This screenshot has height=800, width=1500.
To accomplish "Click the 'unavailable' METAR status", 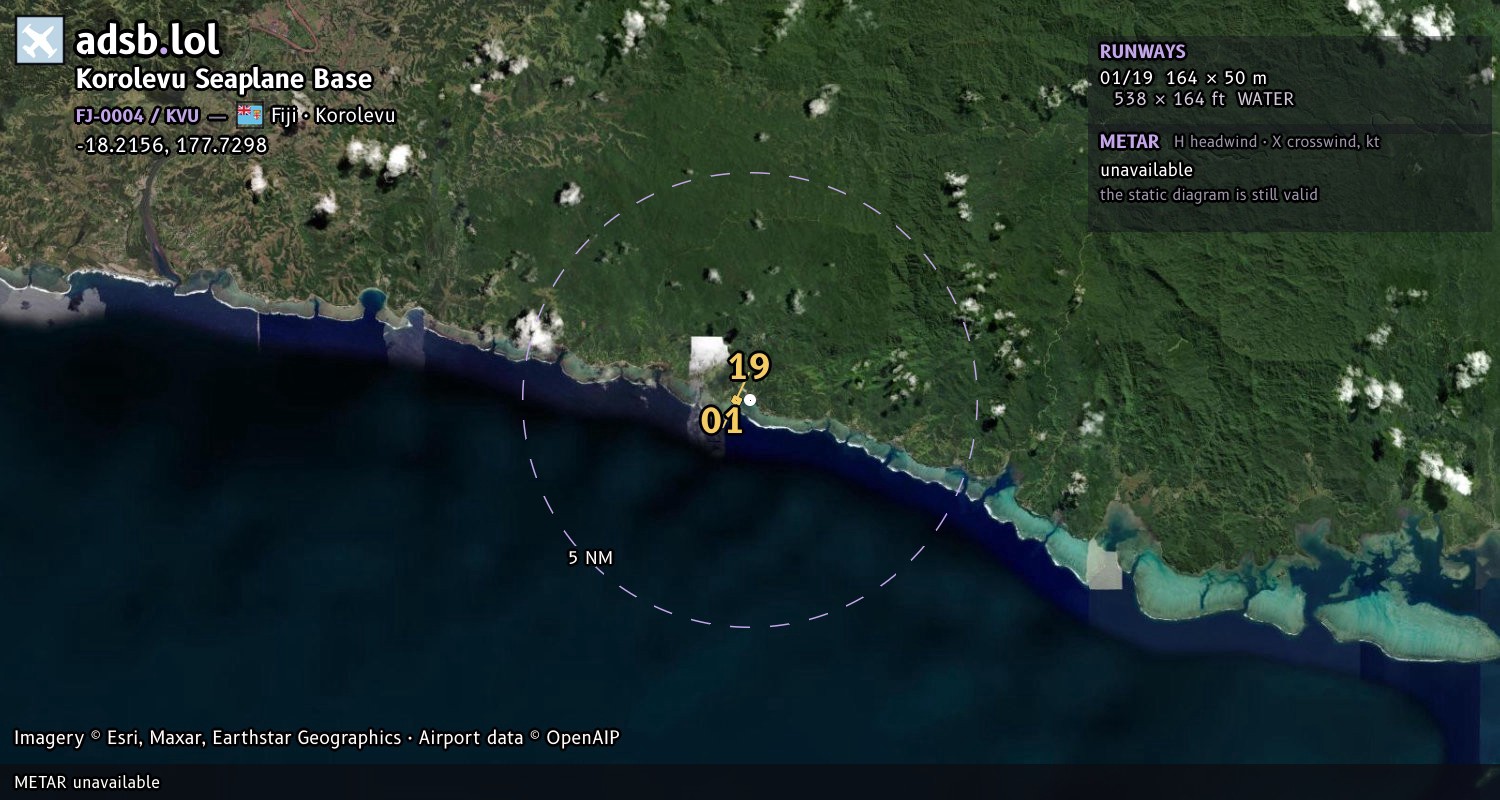I will (1146, 170).
